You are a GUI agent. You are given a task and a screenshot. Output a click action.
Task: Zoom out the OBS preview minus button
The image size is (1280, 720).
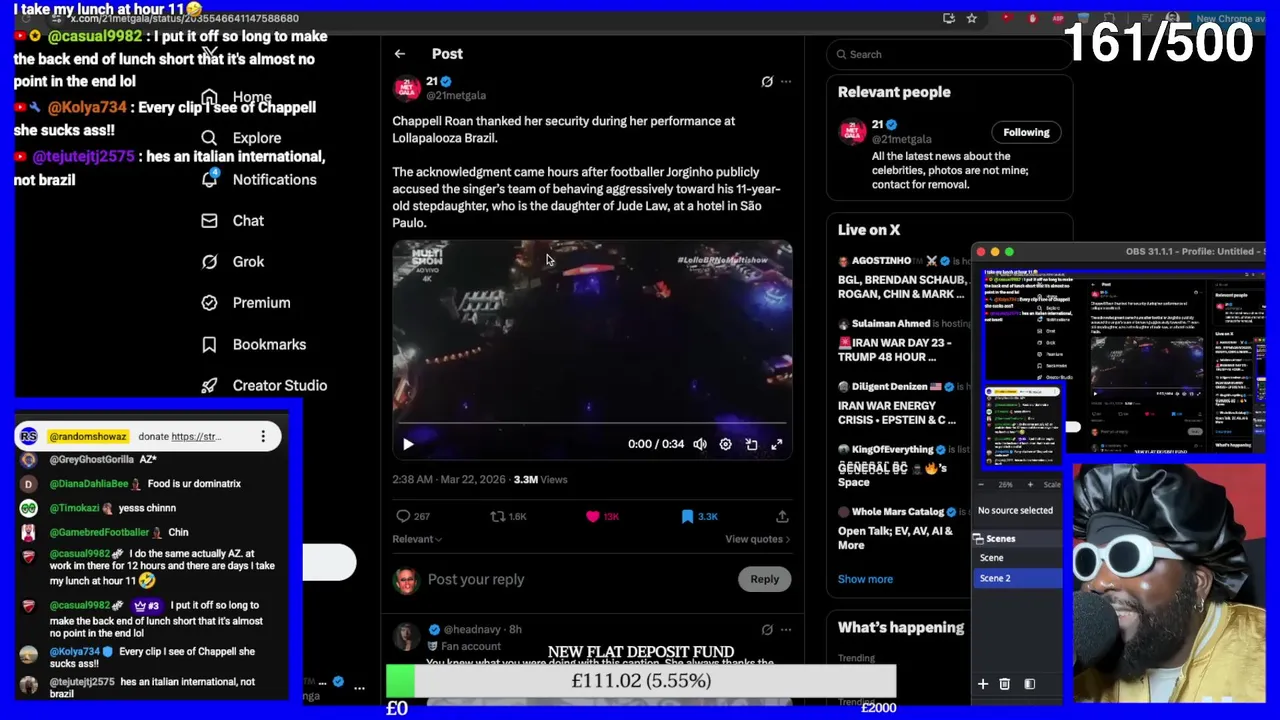point(983,484)
